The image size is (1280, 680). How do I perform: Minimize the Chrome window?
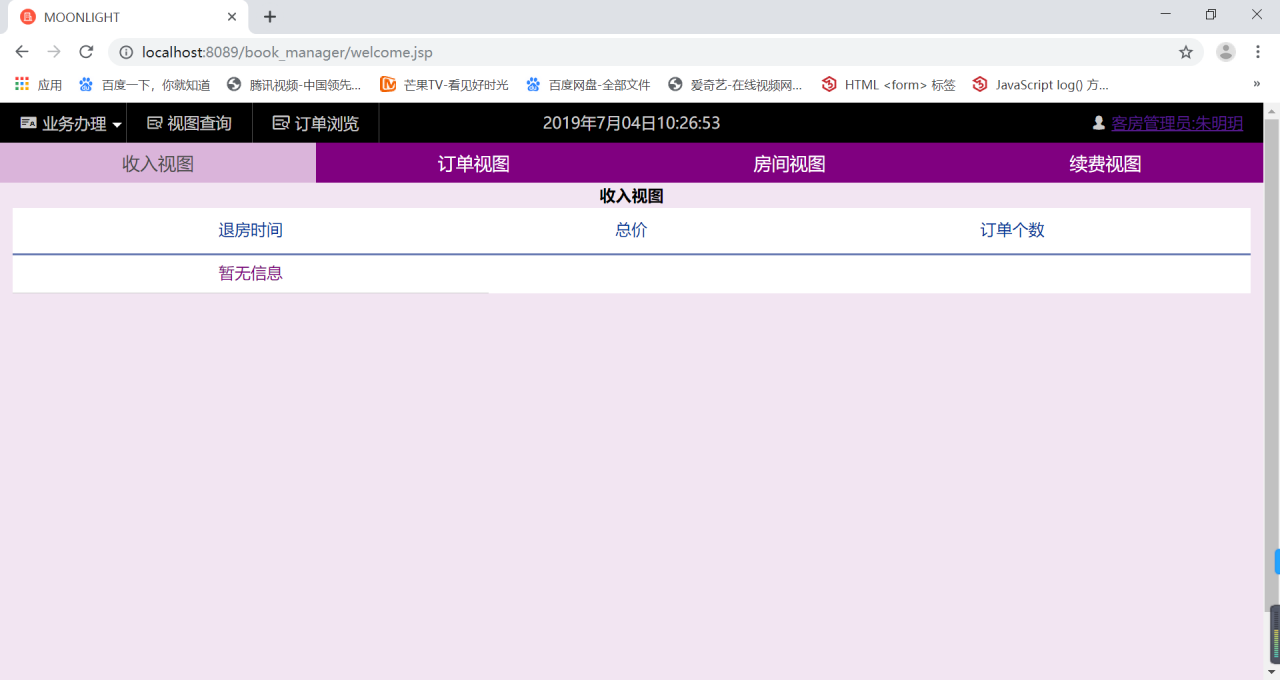pos(1165,14)
